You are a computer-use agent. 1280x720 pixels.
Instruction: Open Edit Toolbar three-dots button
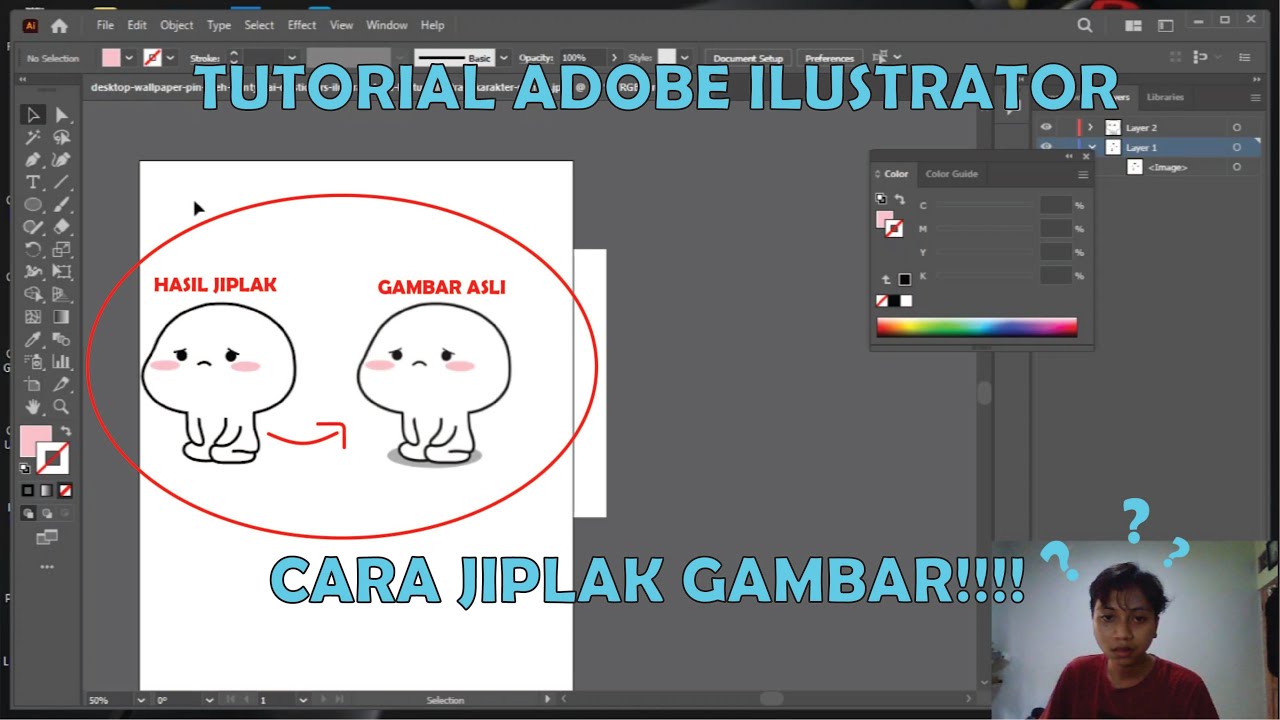47,567
